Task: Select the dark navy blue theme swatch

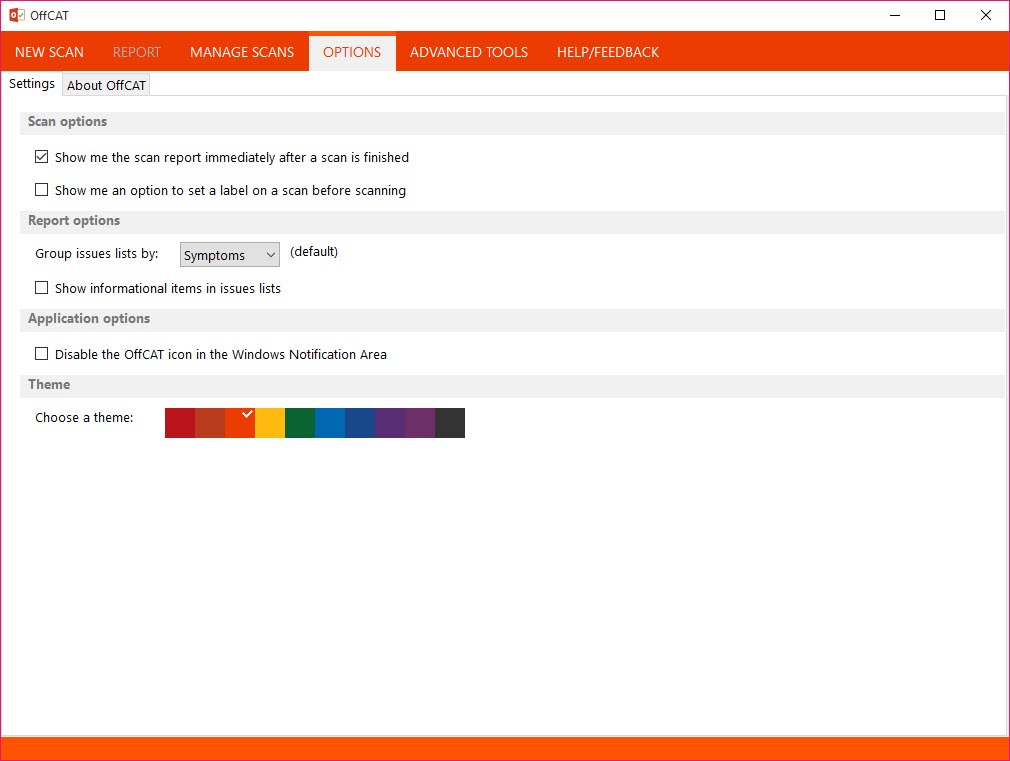Action: pyautogui.click(x=359, y=423)
